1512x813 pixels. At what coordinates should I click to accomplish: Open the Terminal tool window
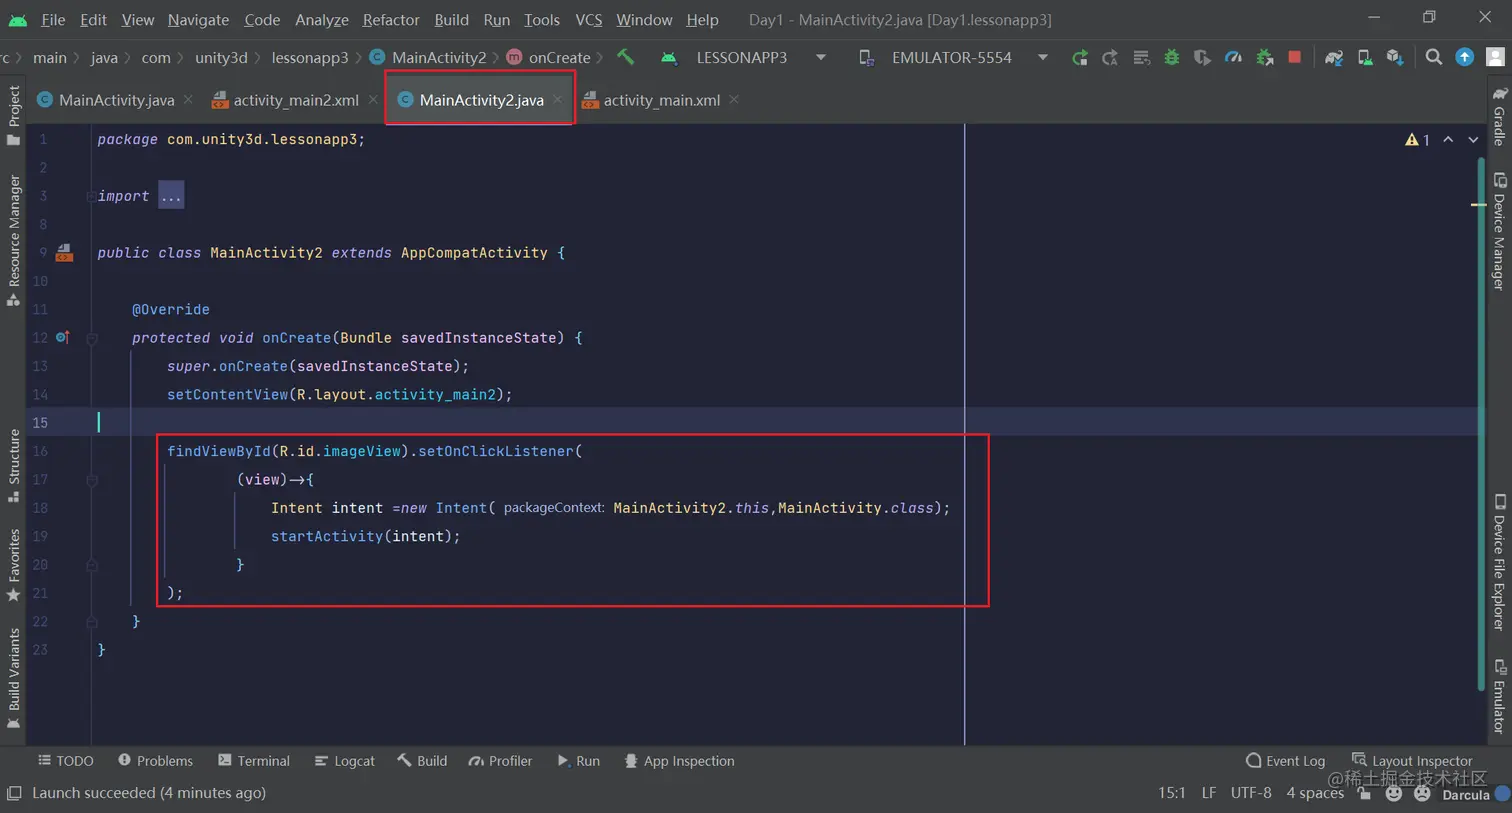(254, 761)
